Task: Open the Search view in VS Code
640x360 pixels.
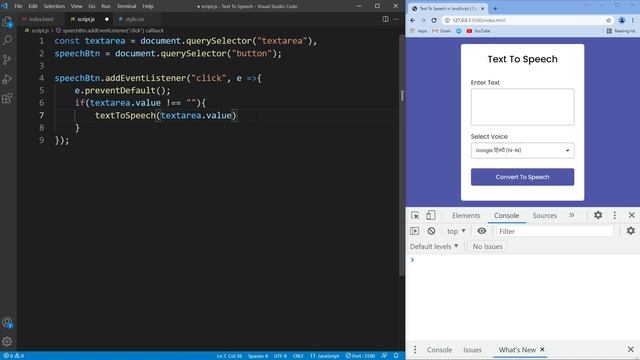Action: click(x=7, y=40)
